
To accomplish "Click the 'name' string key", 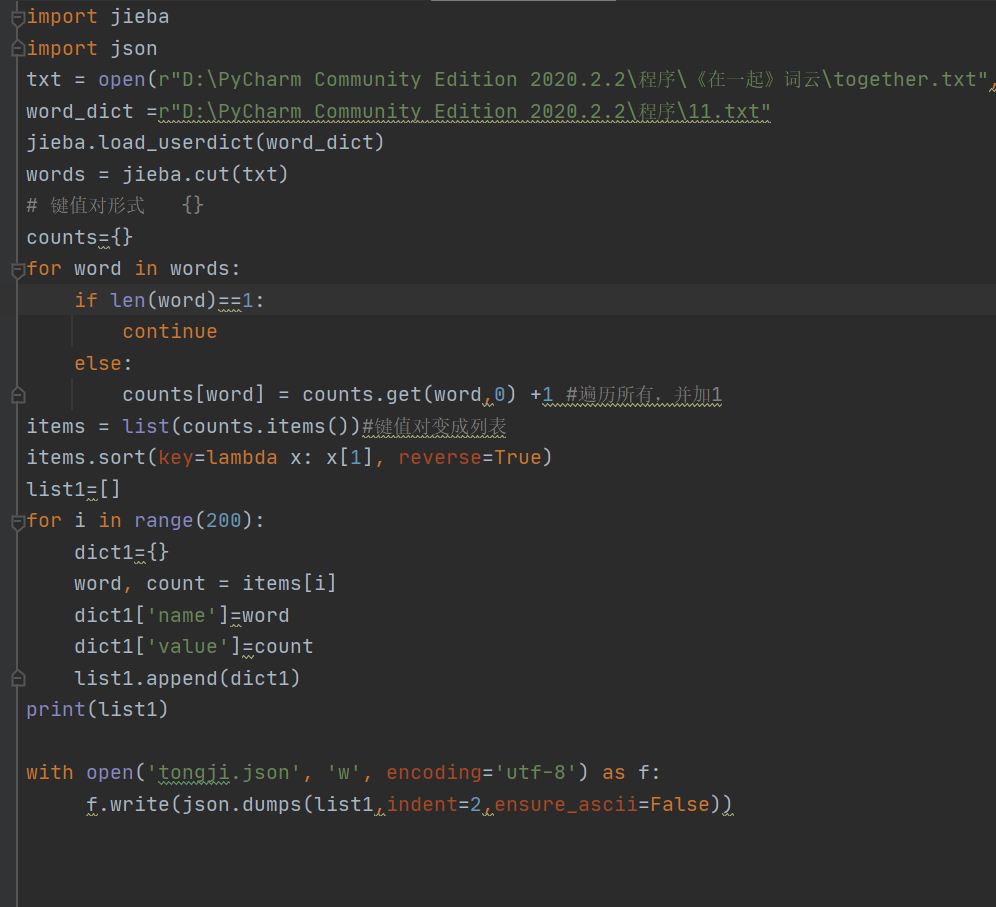I will tap(182, 615).
